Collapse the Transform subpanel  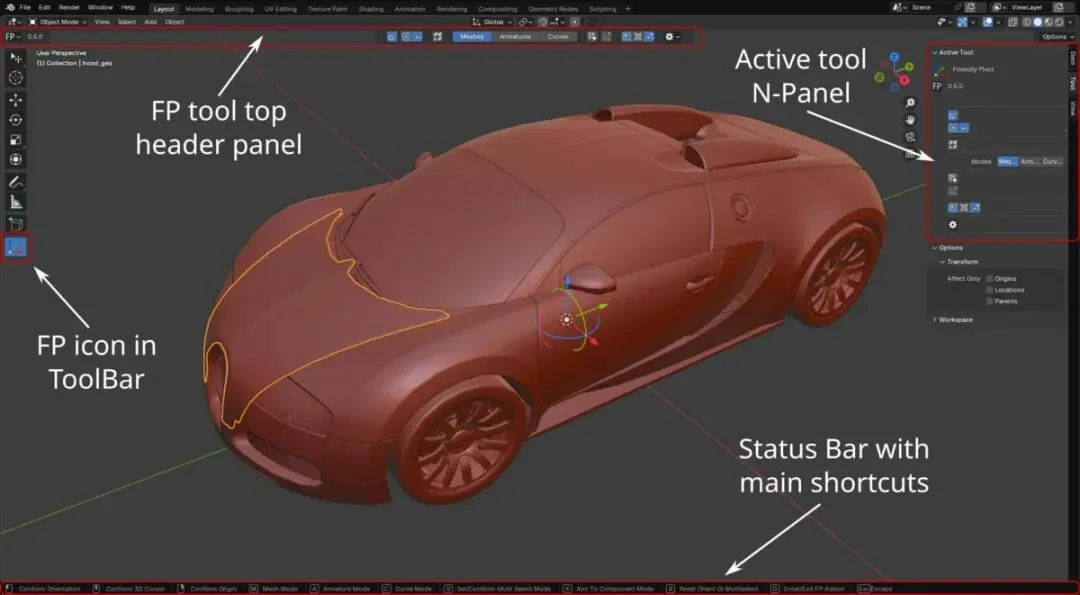pyautogui.click(x=959, y=262)
